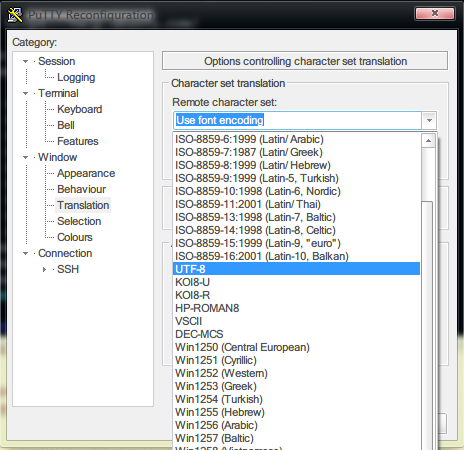467x450 pixels.
Task: Select the HP-ROMAN8 option
Action: coord(297,308)
